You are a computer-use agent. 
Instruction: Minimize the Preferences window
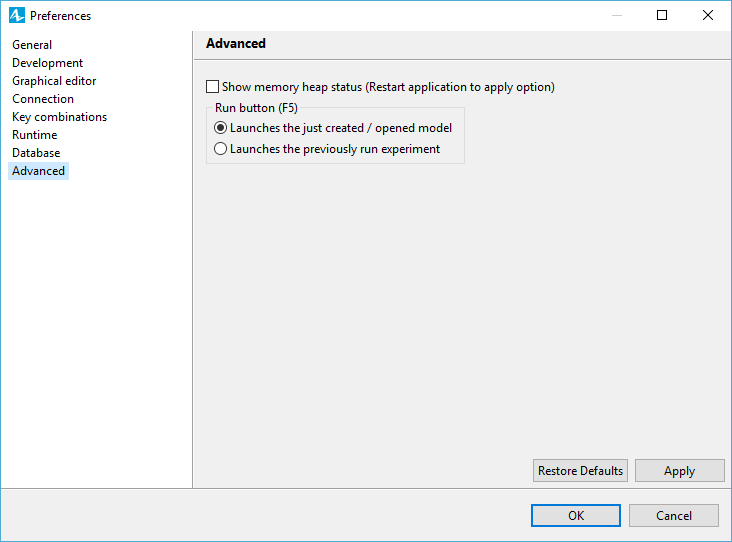pyautogui.click(x=617, y=15)
